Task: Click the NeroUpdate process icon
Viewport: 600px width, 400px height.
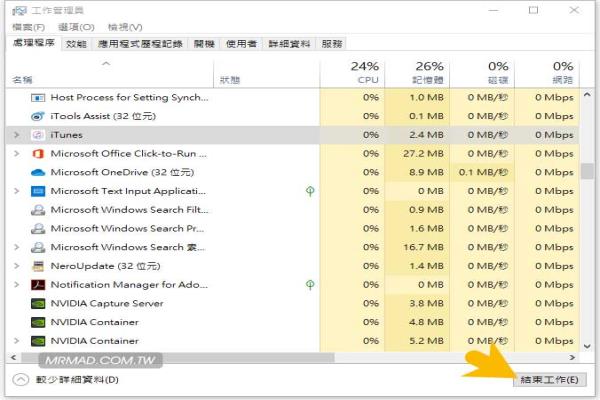Action: click(38, 266)
